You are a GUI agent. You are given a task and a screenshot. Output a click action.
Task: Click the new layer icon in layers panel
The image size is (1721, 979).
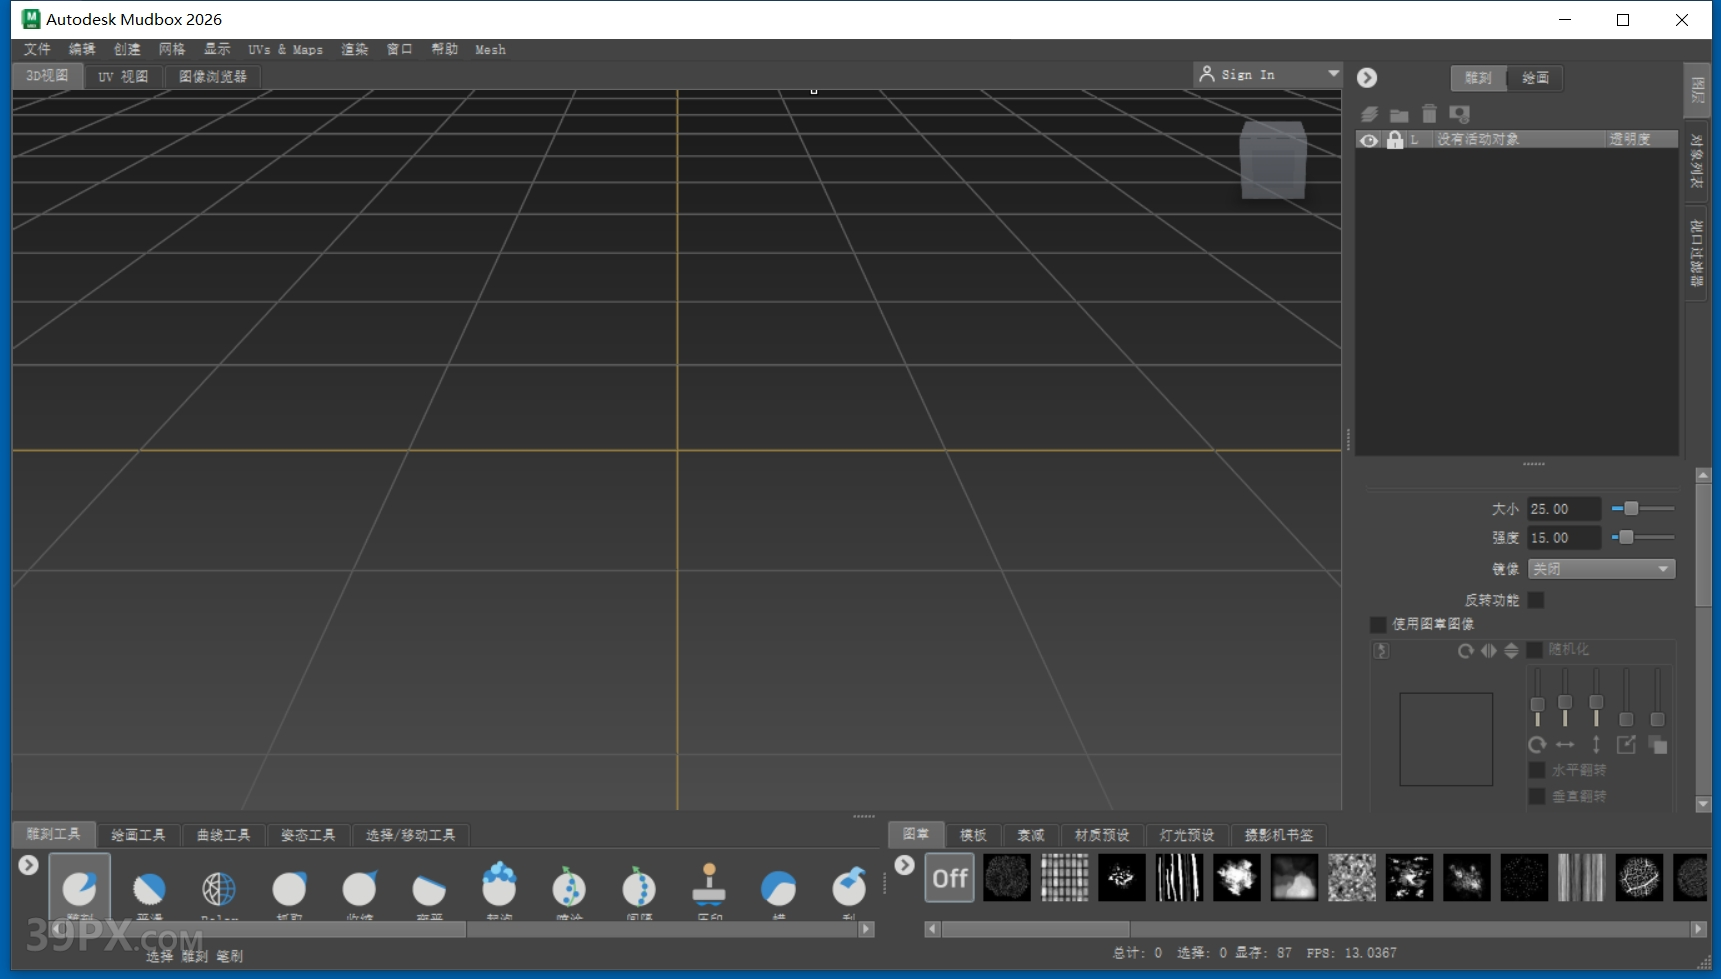click(x=1369, y=114)
